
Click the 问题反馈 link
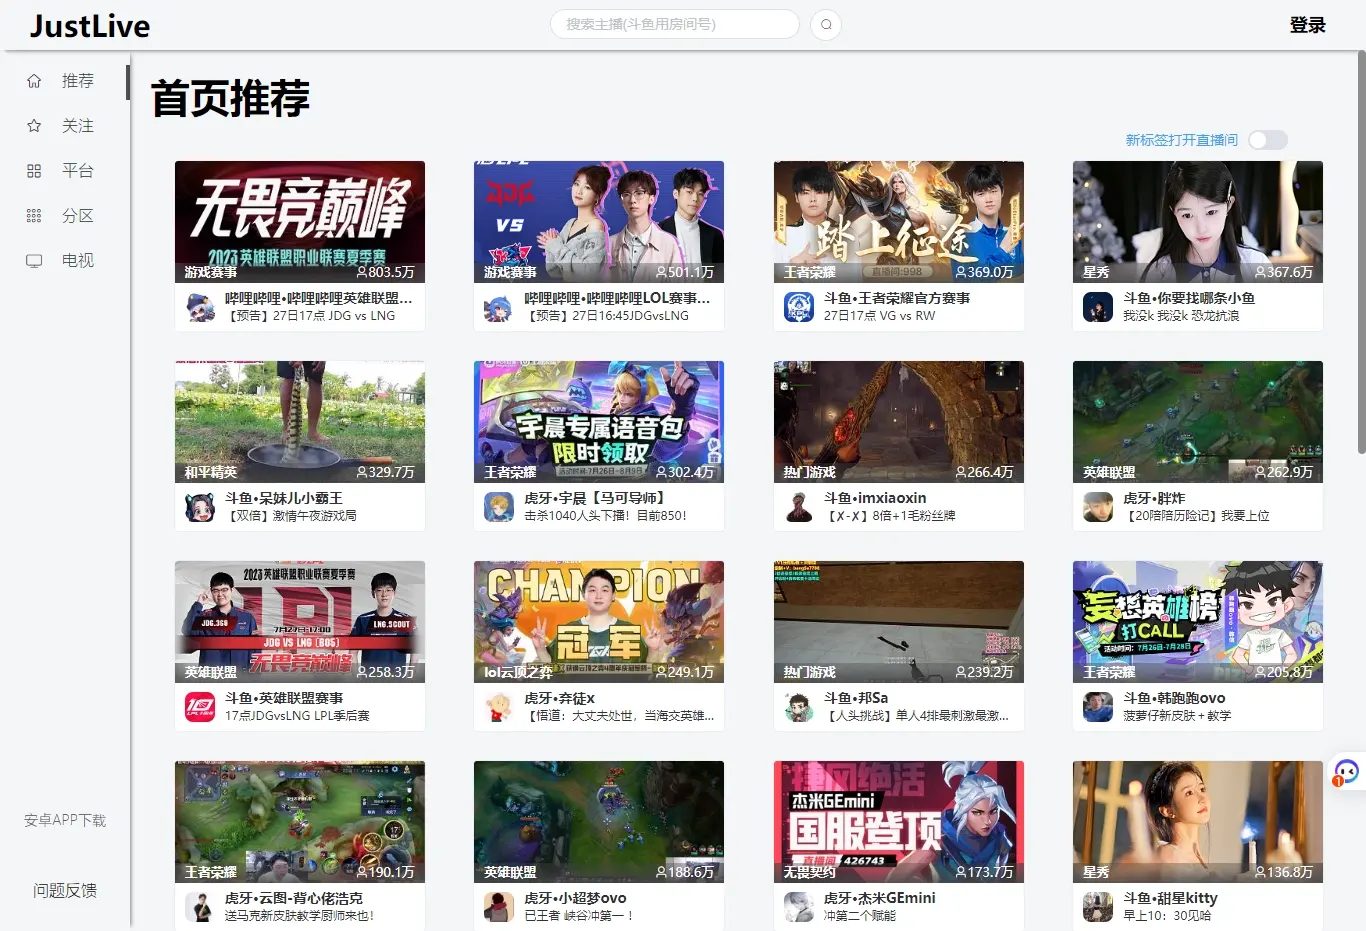pos(64,890)
